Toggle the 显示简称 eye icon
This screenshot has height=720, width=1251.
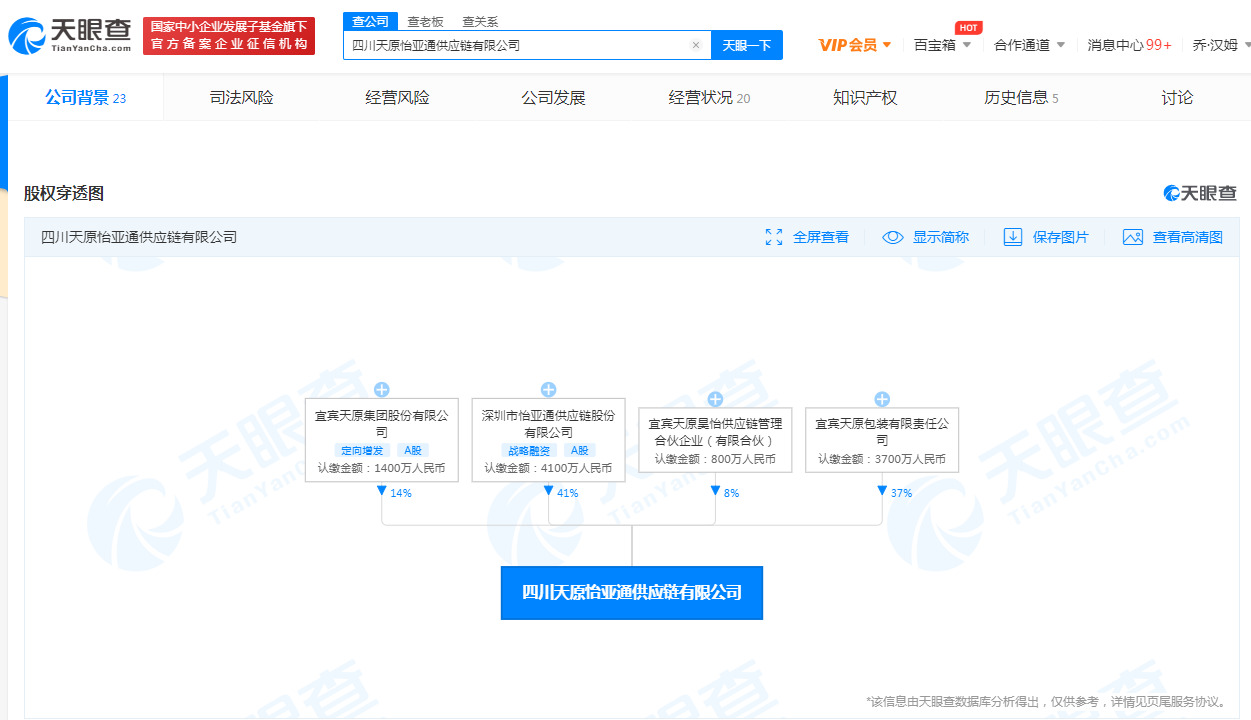[x=893, y=237]
